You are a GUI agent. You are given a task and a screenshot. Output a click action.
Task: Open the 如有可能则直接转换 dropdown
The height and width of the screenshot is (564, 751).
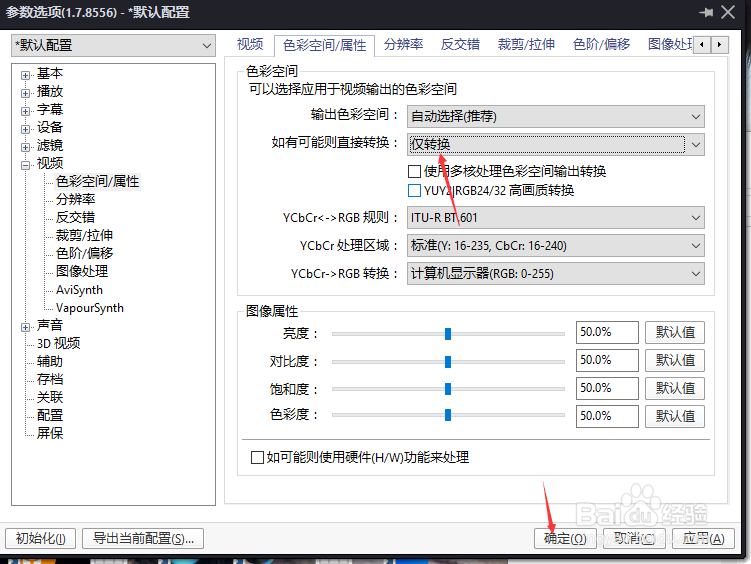[556, 145]
